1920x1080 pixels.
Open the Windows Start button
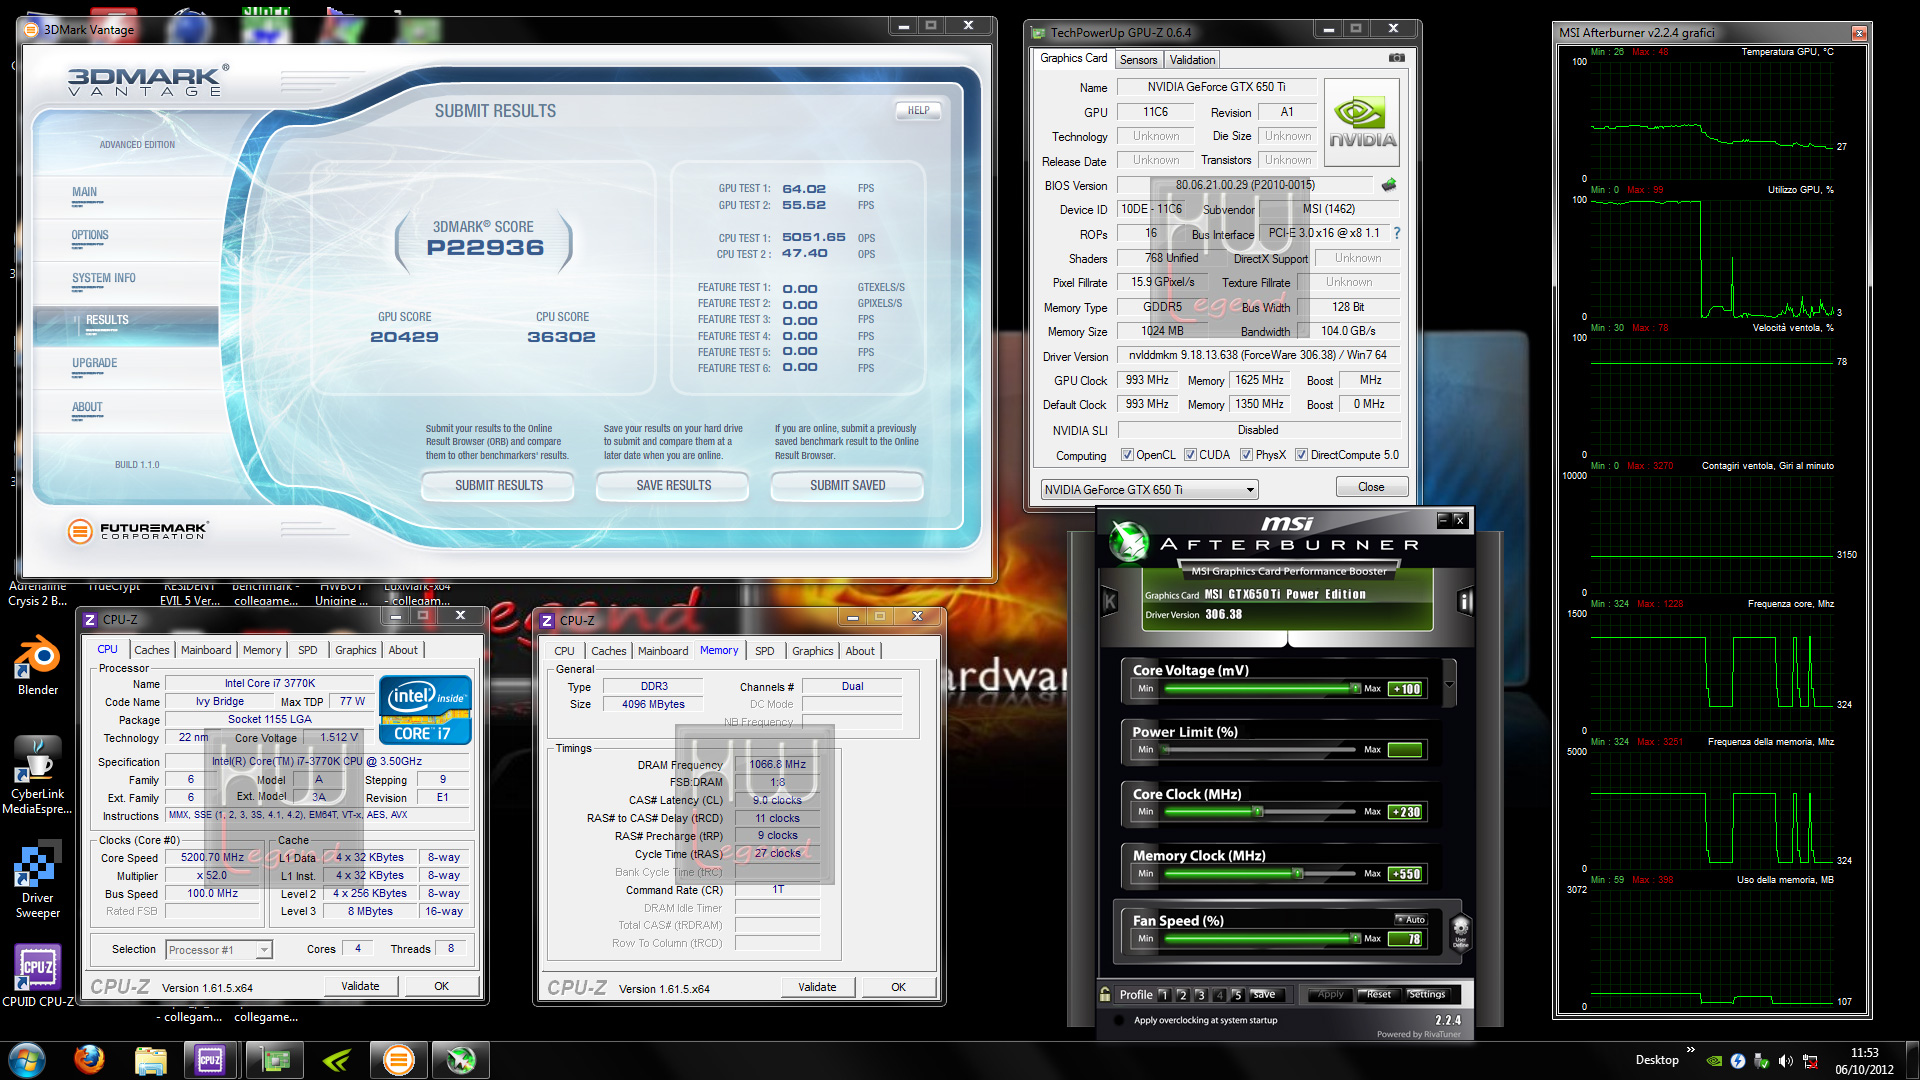click(x=26, y=1059)
